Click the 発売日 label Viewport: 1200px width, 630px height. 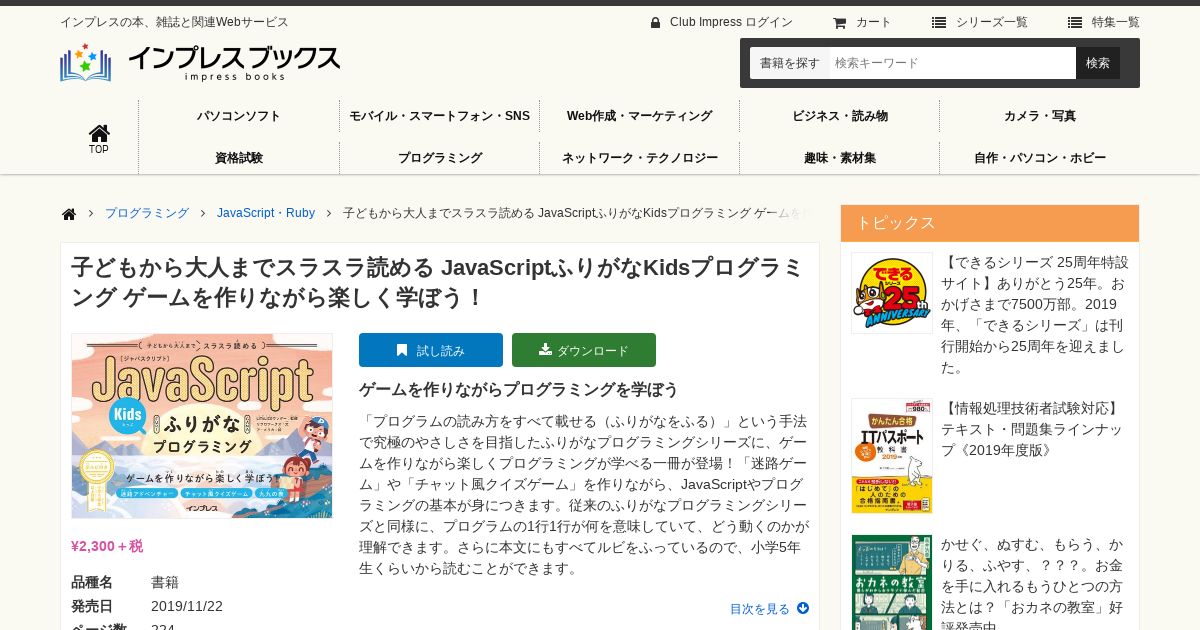(92, 606)
